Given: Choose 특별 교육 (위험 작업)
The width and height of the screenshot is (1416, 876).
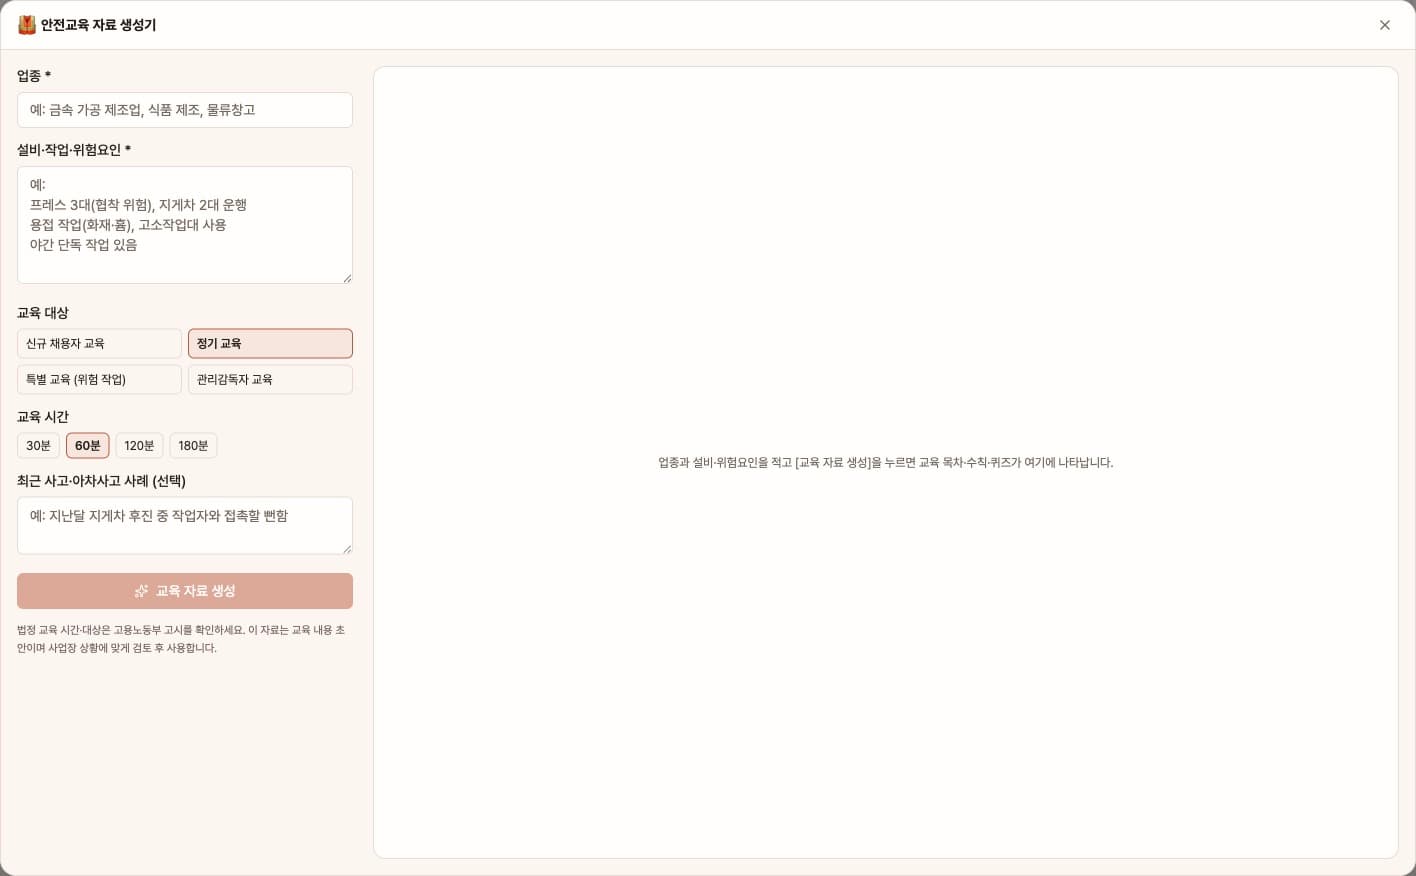Looking at the screenshot, I should pos(99,379).
